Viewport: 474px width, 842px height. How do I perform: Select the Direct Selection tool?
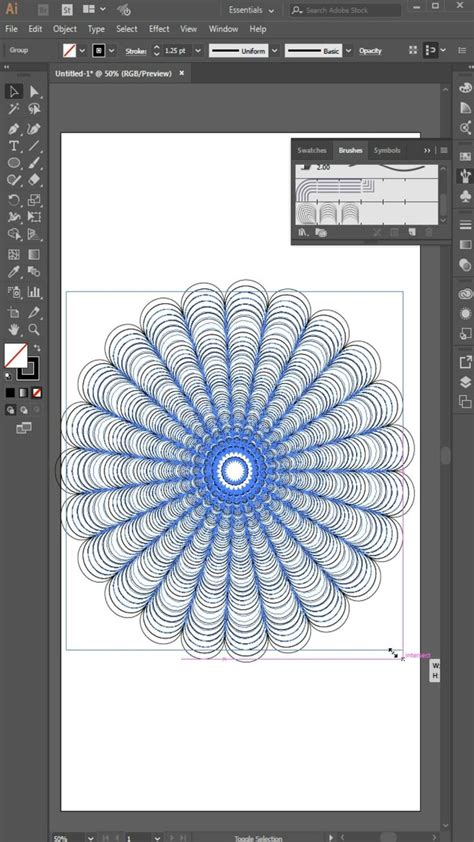(34, 91)
